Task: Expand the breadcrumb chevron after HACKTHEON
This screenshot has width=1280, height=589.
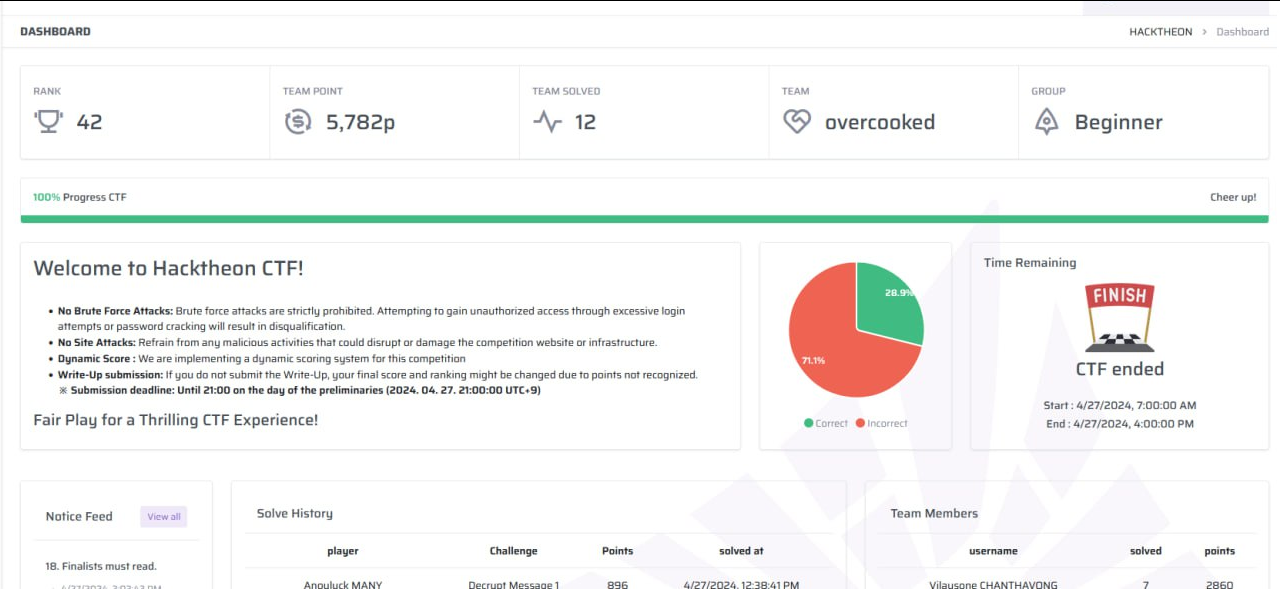Action: click(x=1203, y=31)
